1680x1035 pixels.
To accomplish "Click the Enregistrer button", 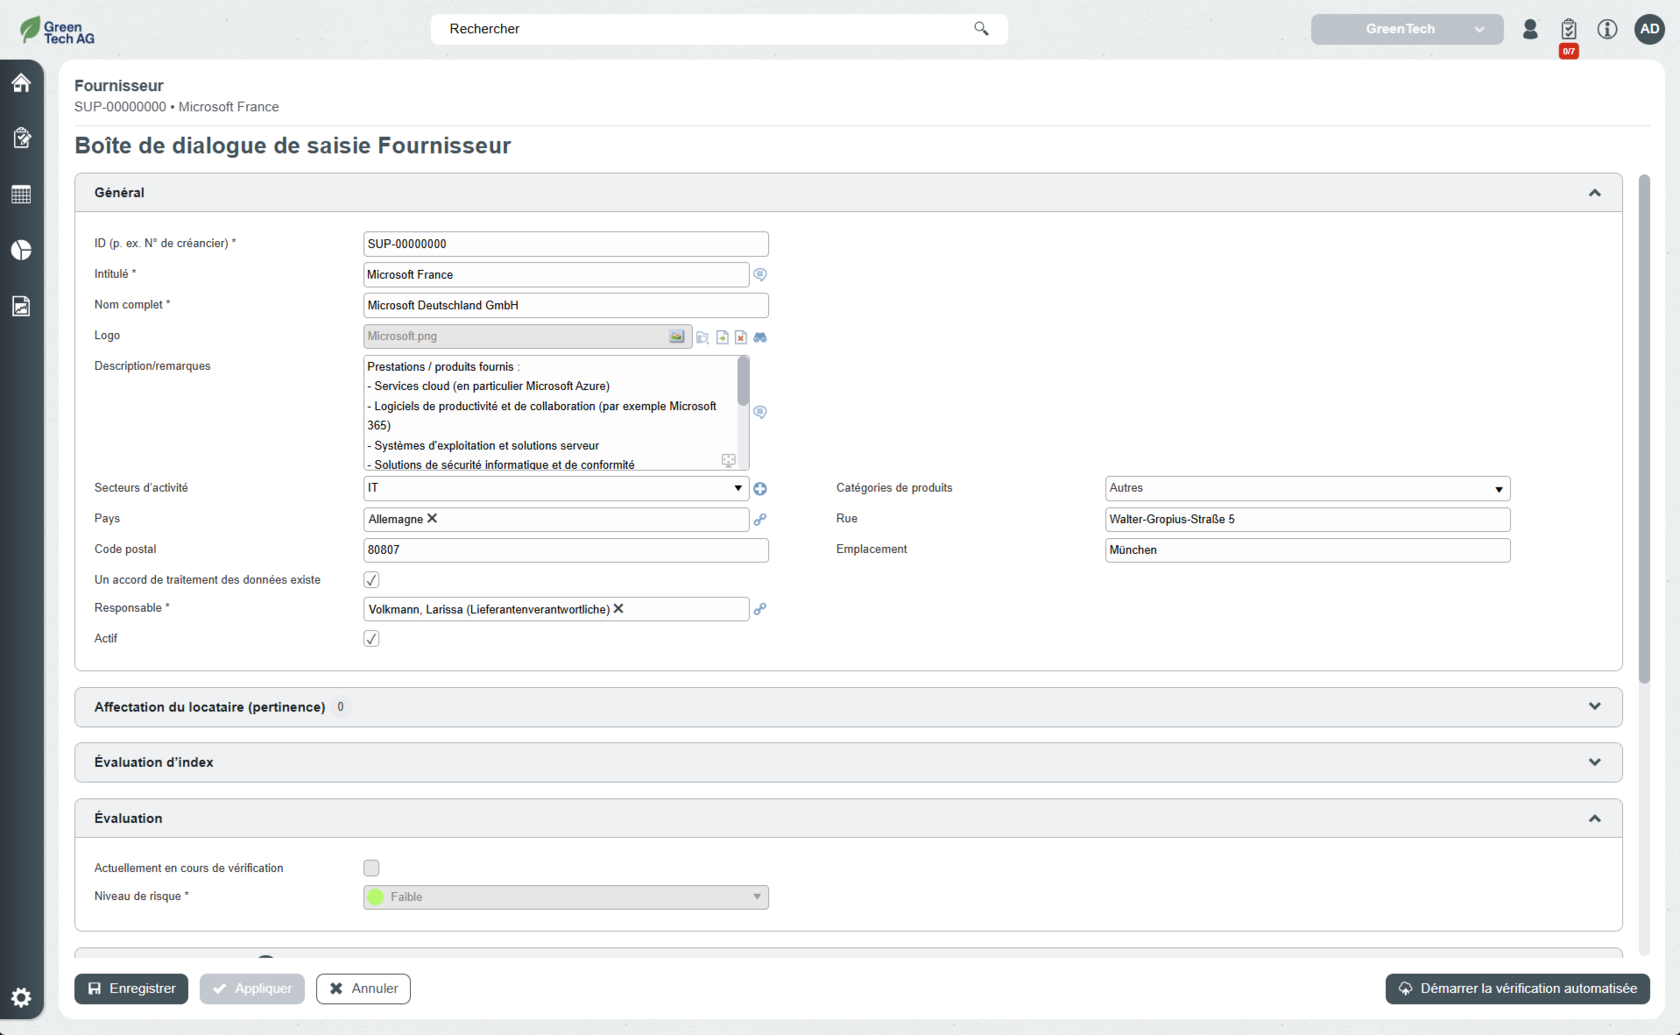I will click(x=131, y=988).
